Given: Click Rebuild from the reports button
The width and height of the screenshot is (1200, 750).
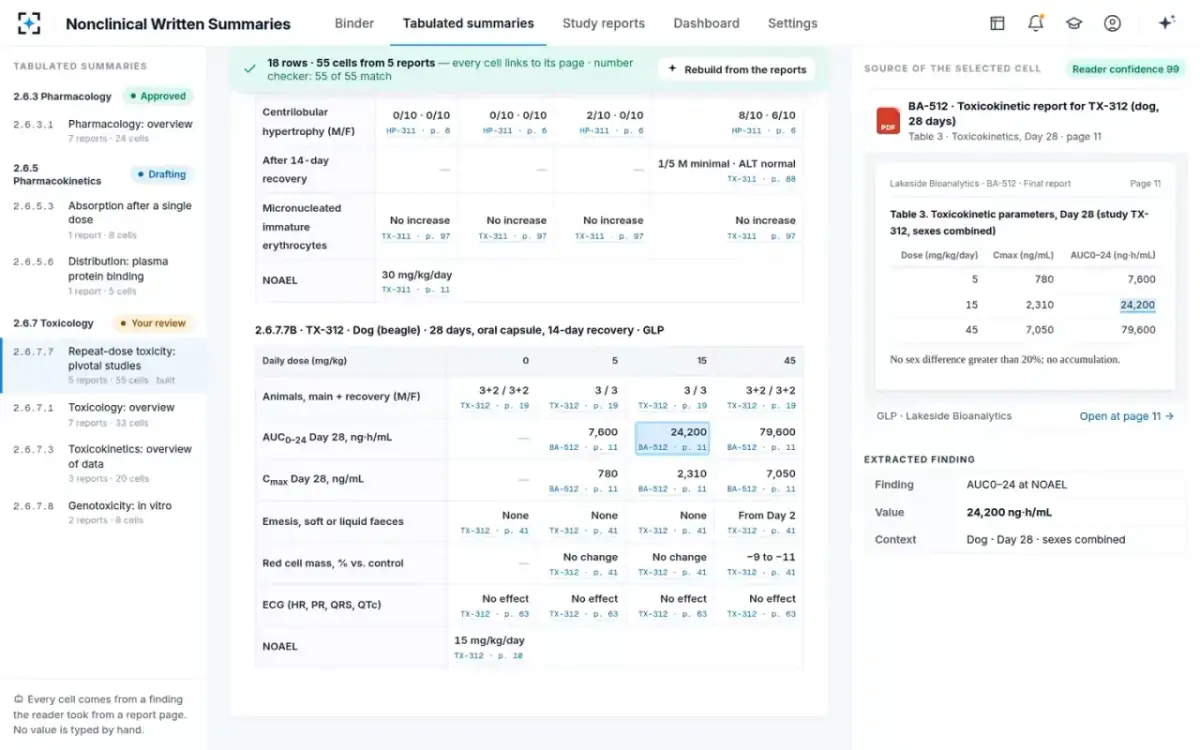Looking at the screenshot, I should tap(736, 70).
